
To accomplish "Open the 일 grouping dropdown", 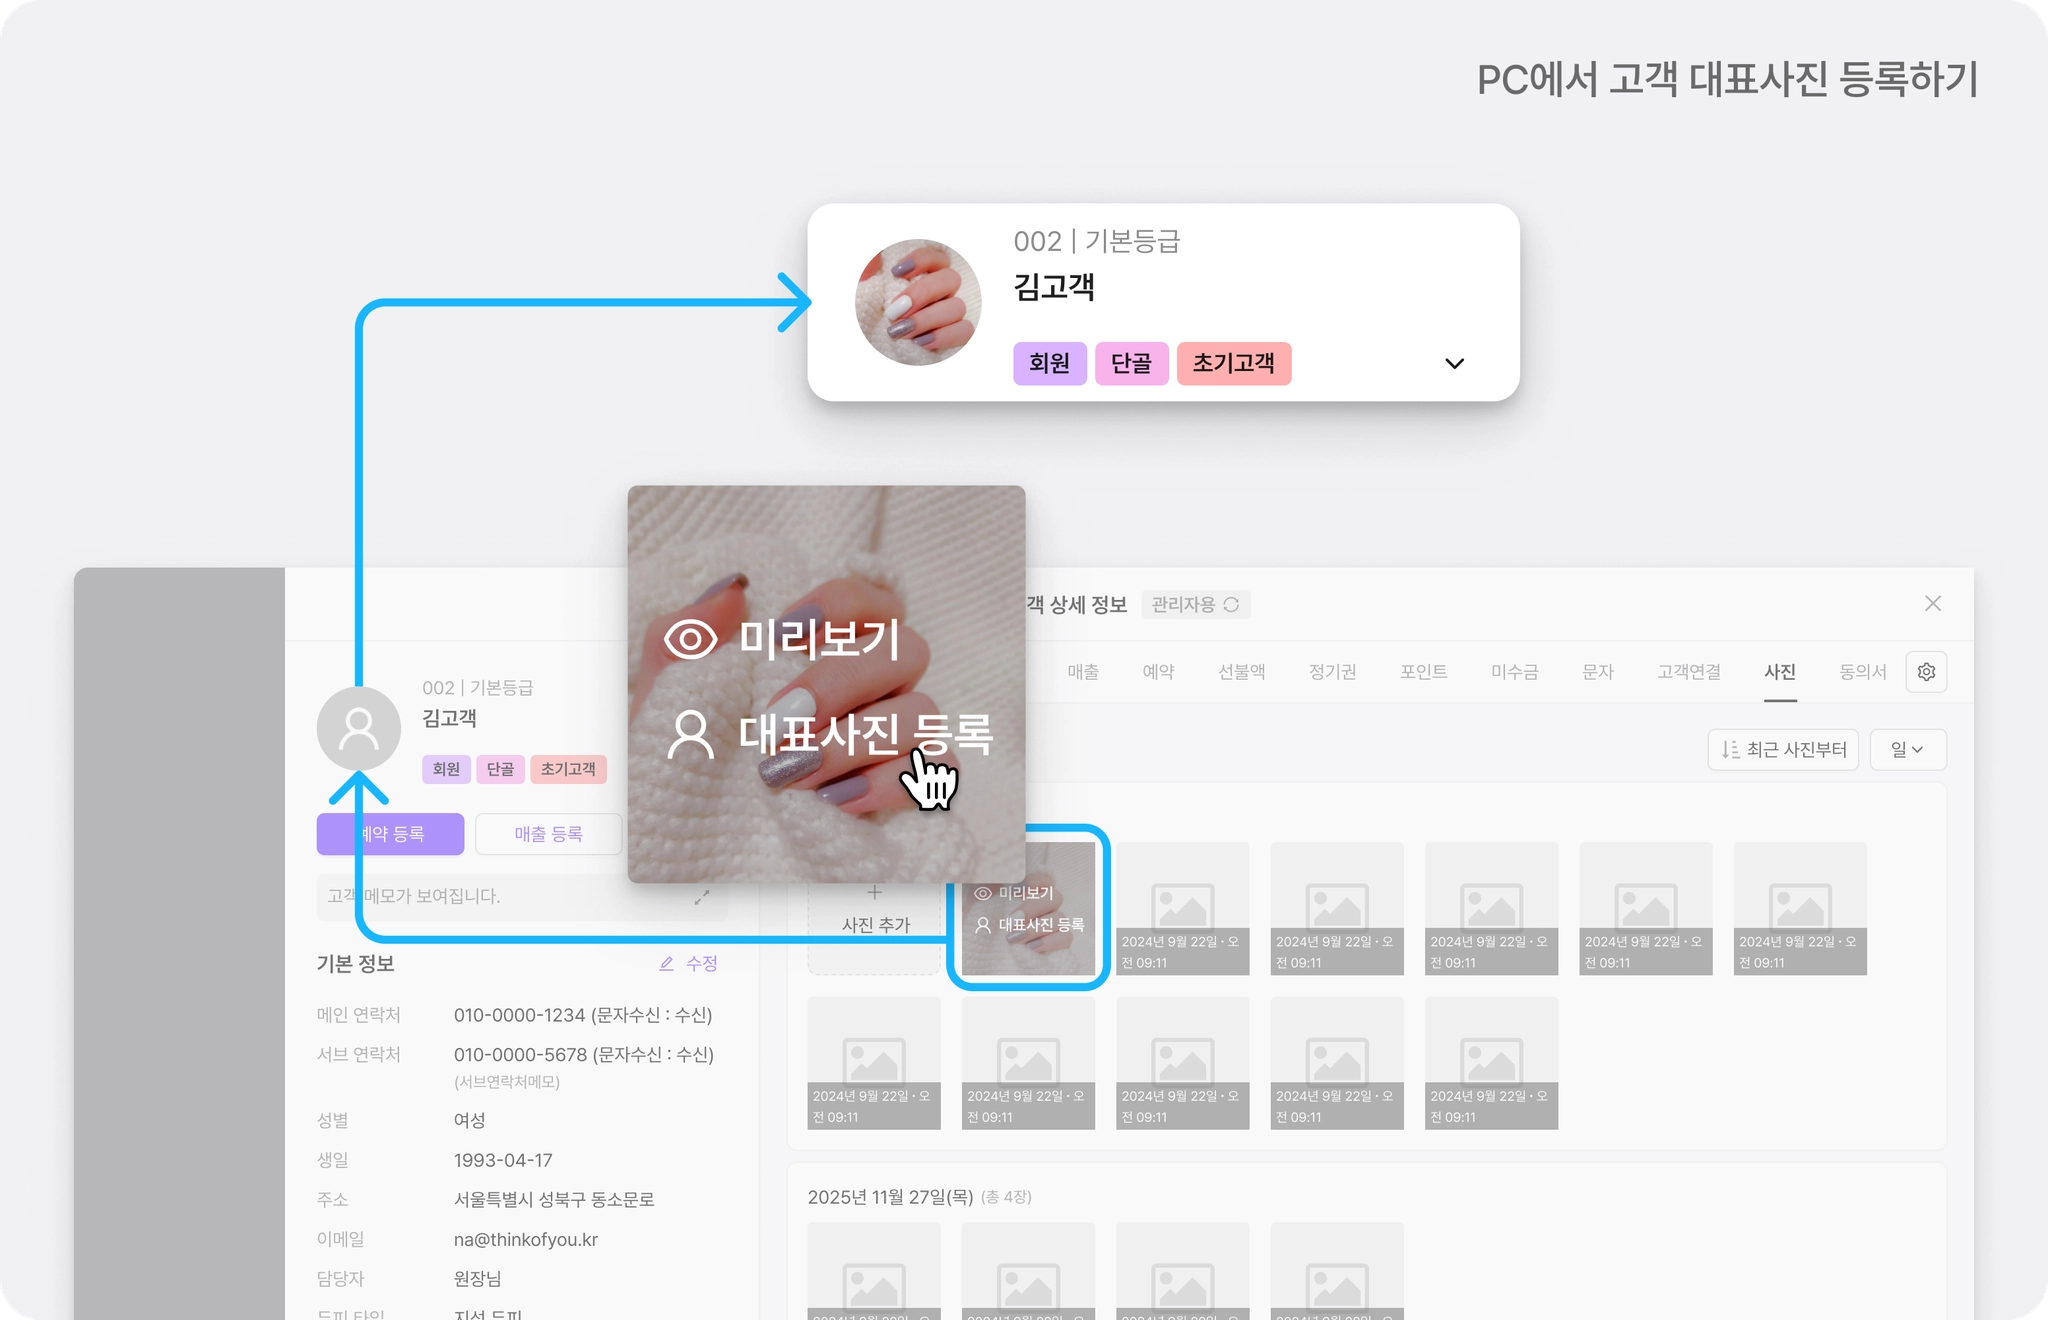I will 1908,749.
